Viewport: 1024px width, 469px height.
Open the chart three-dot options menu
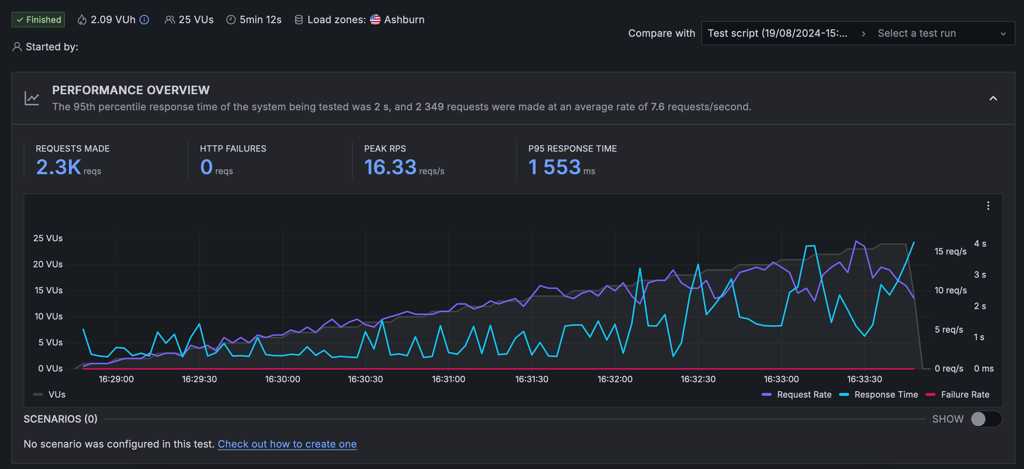coord(988,206)
